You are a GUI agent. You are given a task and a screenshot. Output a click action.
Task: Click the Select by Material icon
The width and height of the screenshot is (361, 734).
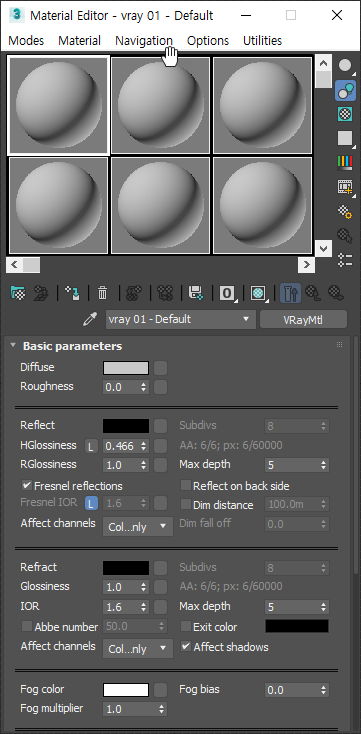pos(346,235)
